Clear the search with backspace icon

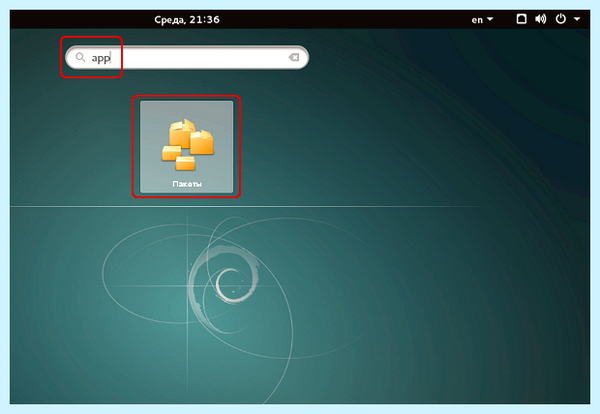(x=293, y=57)
